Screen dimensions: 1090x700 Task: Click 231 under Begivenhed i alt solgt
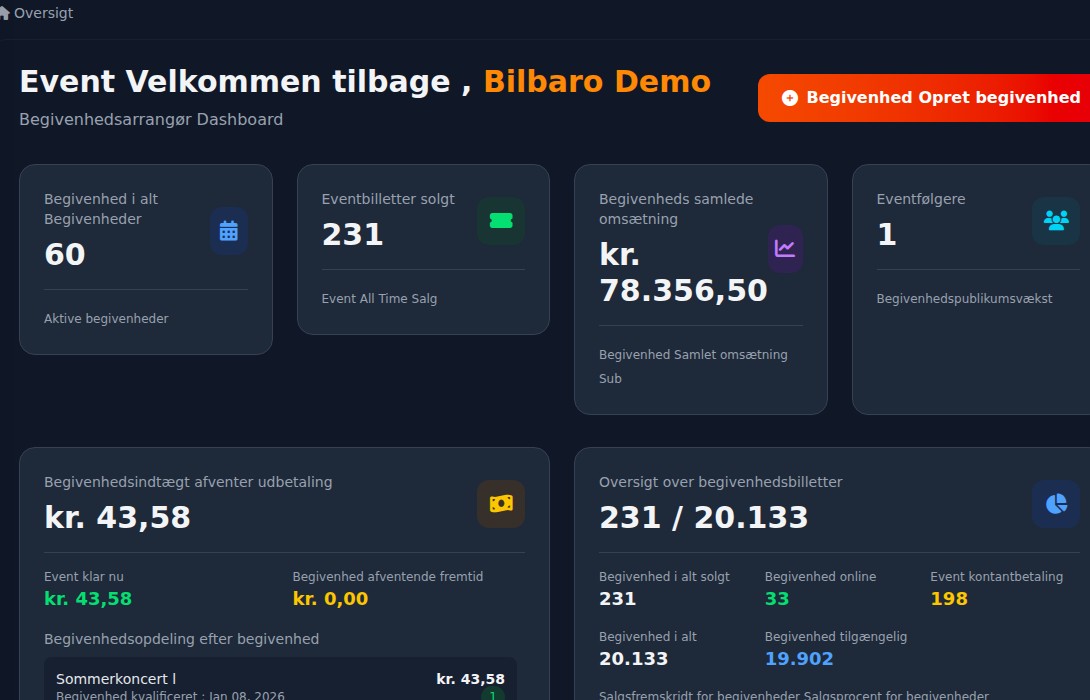click(x=617, y=599)
